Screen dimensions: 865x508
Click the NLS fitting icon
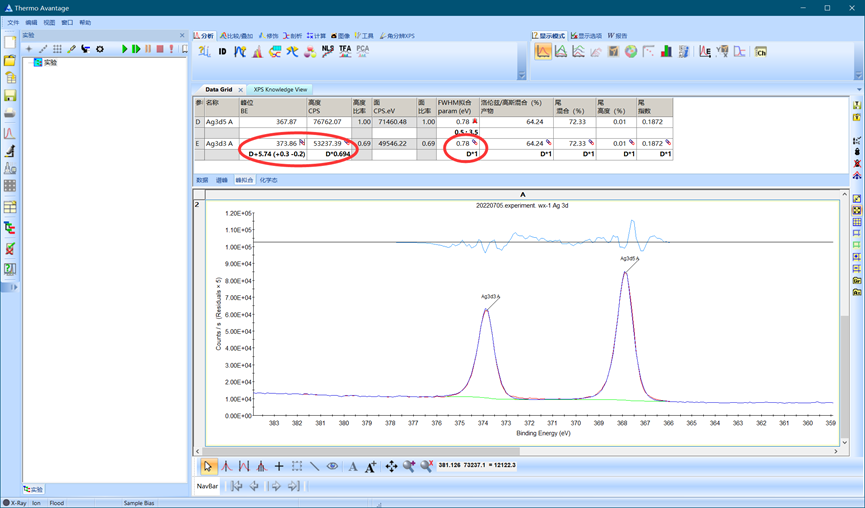(x=328, y=50)
